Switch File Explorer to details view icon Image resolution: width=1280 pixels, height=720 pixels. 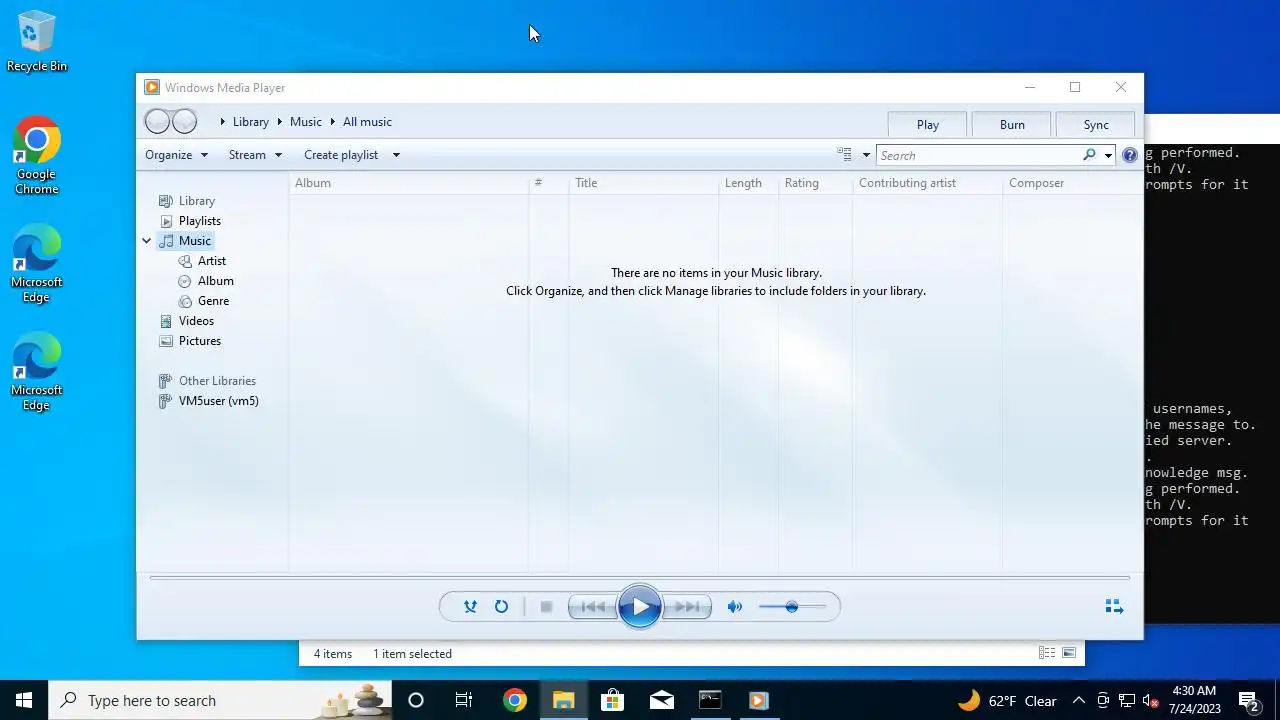1047,653
